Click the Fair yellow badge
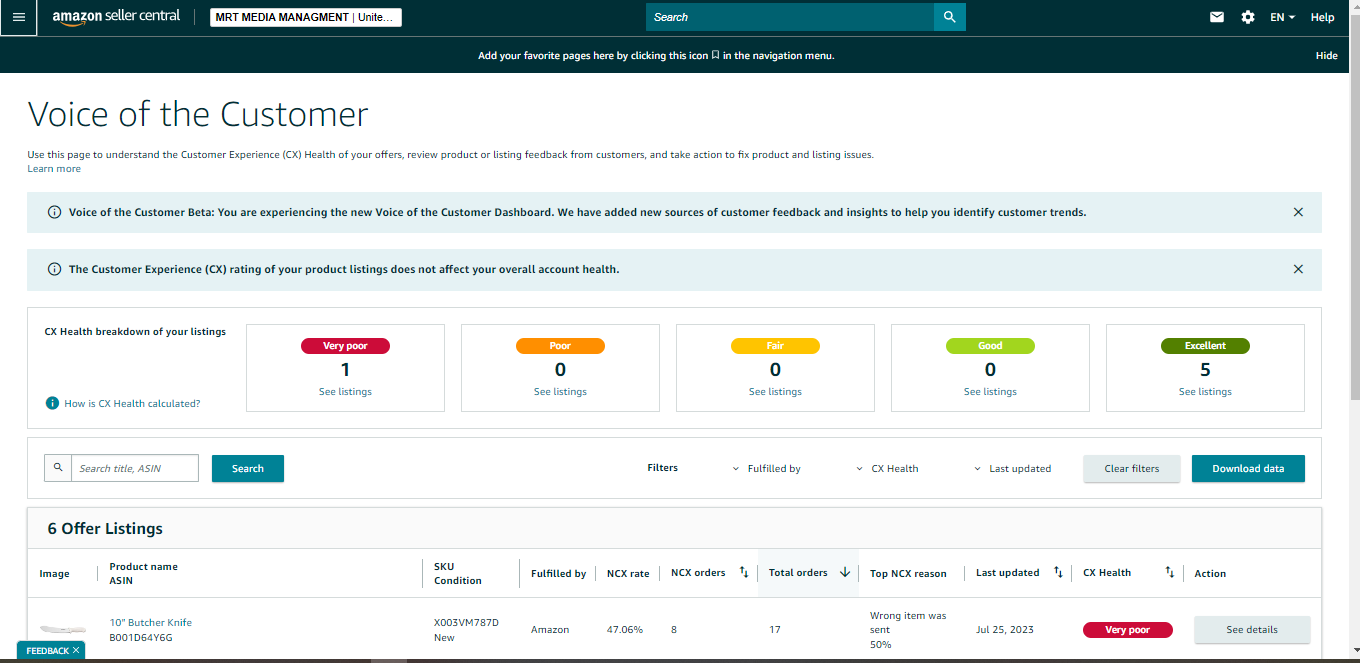The height and width of the screenshot is (663, 1360). click(x=775, y=346)
